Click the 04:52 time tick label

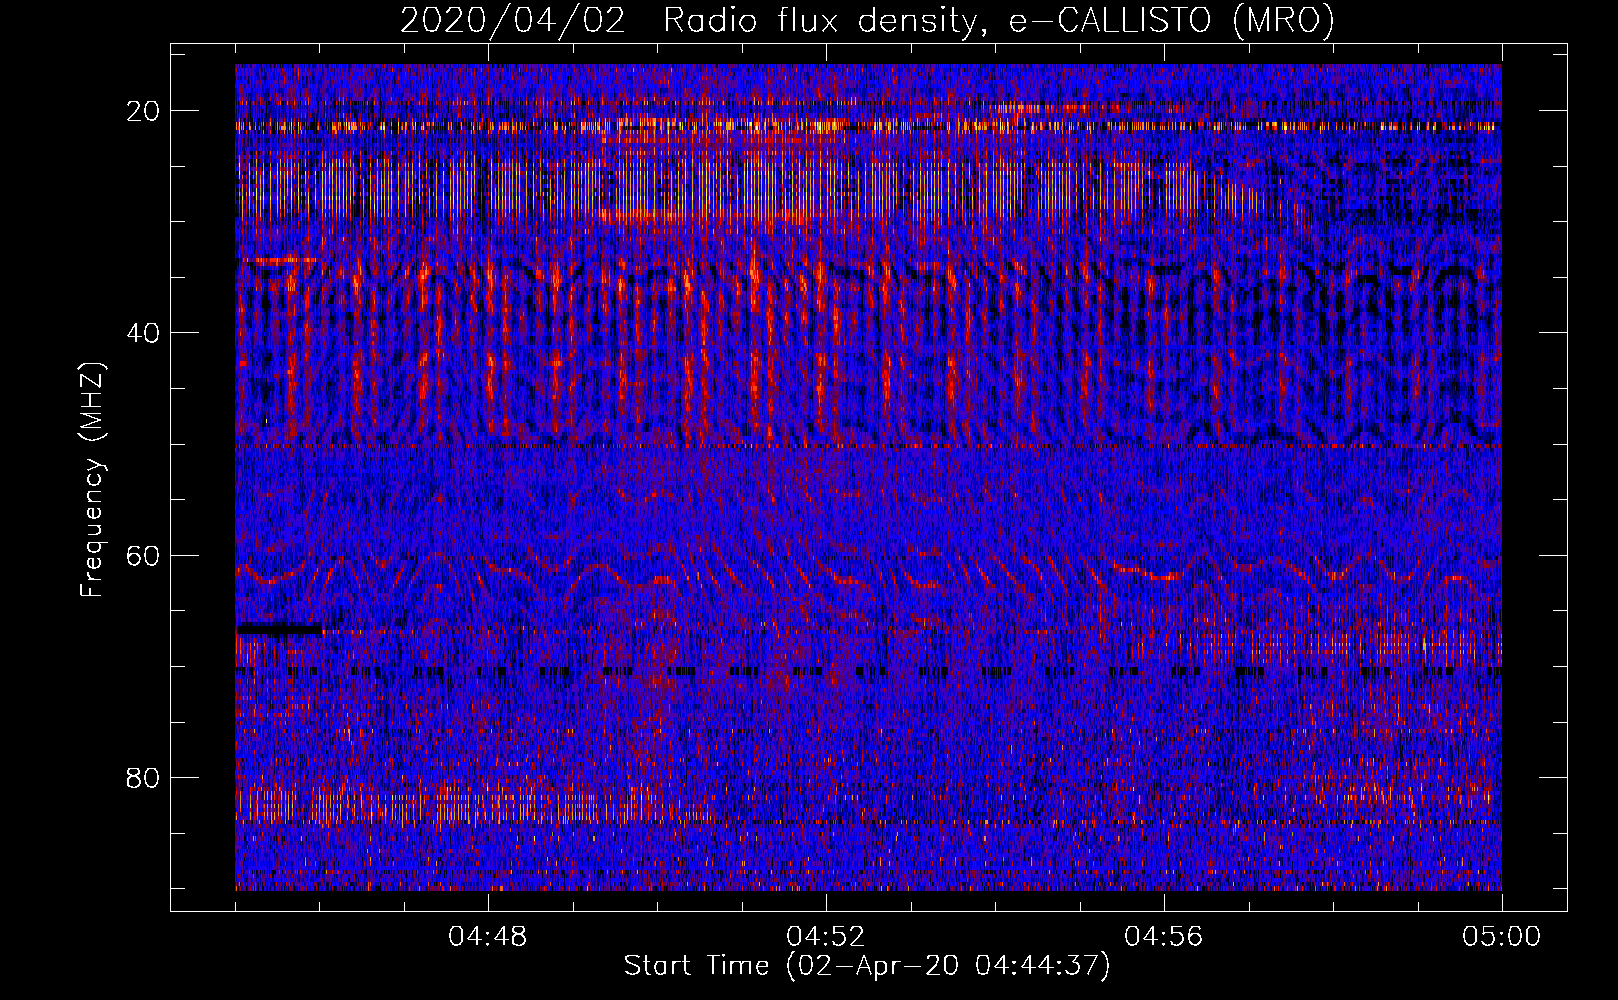(x=826, y=936)
